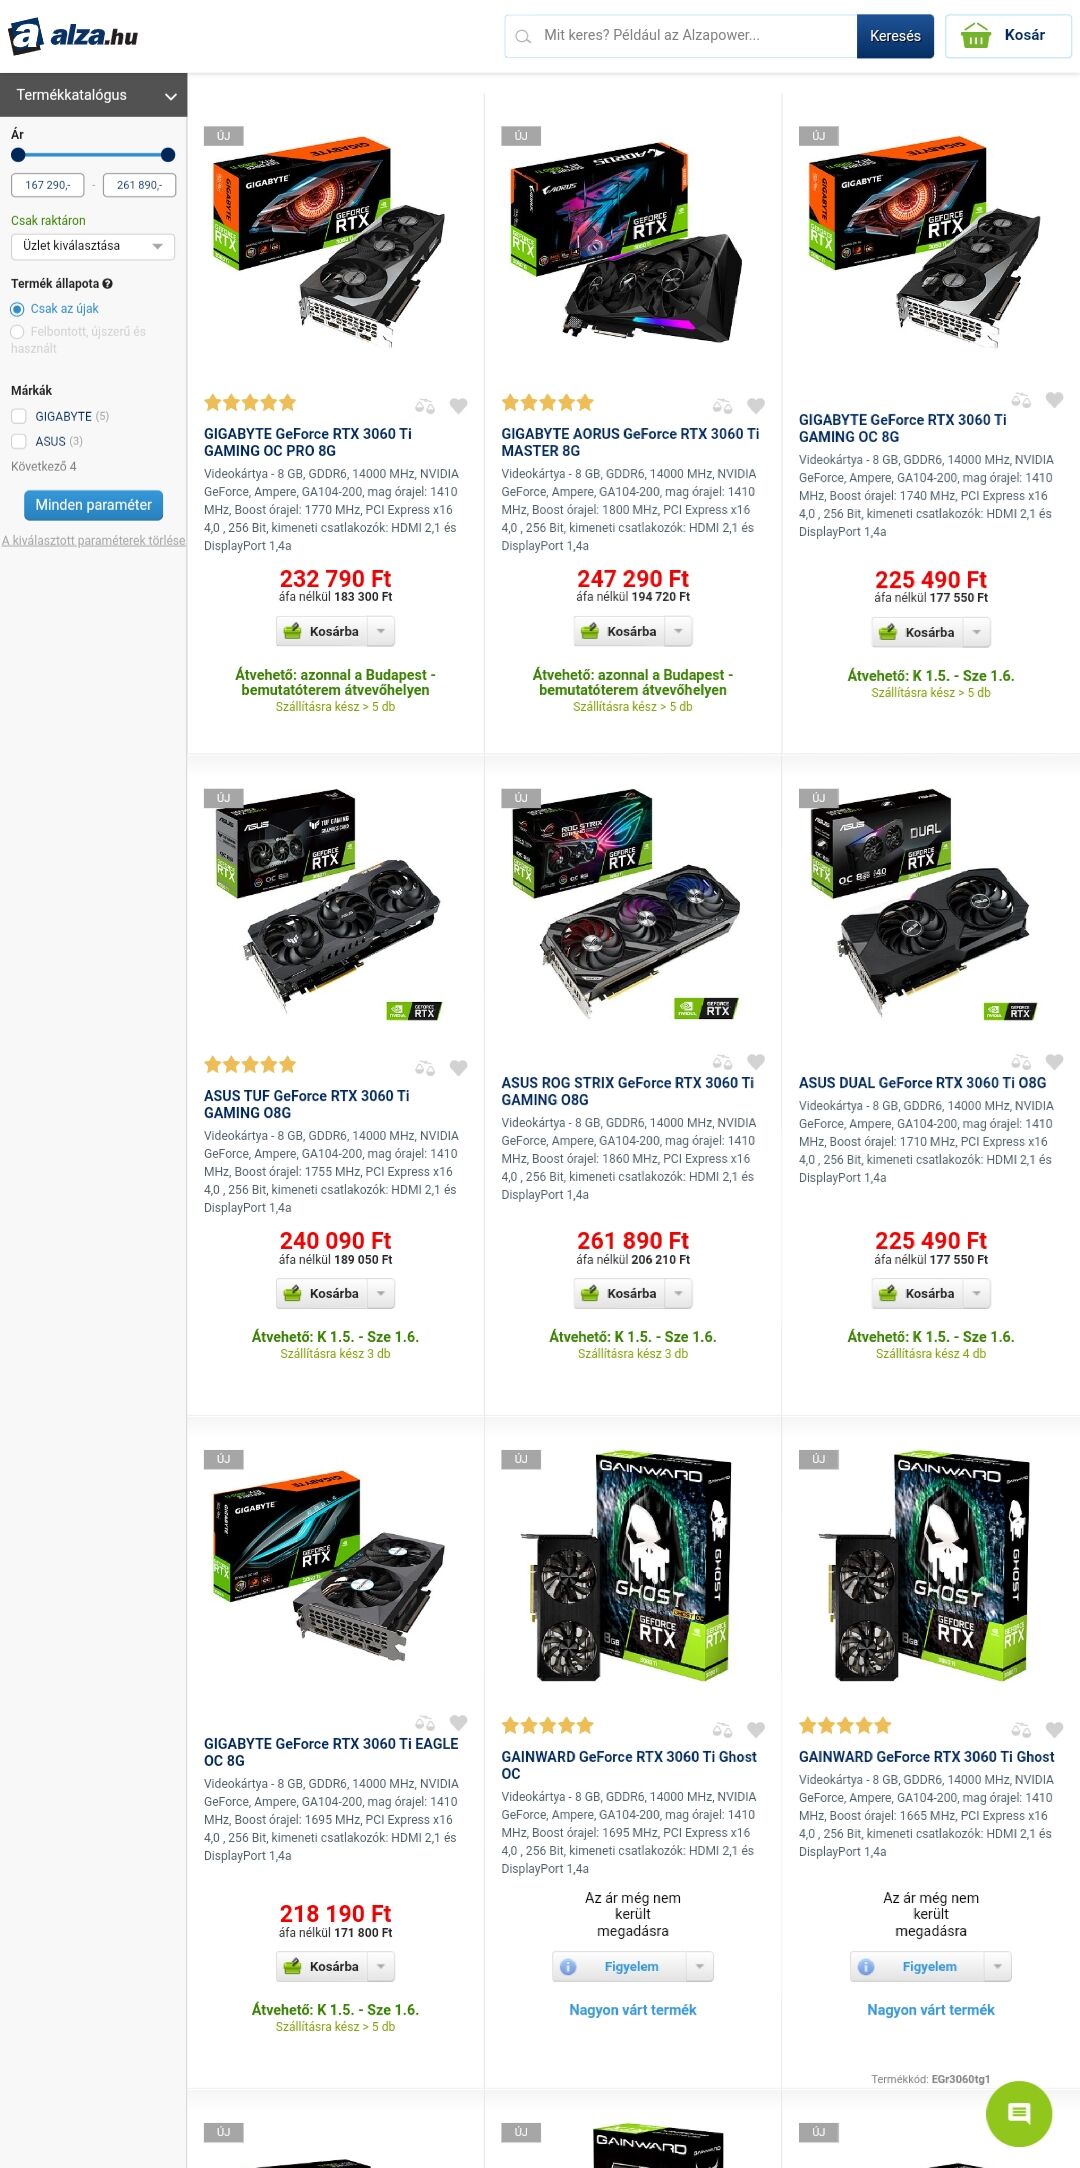Click the Minden paraméter button

93,505
